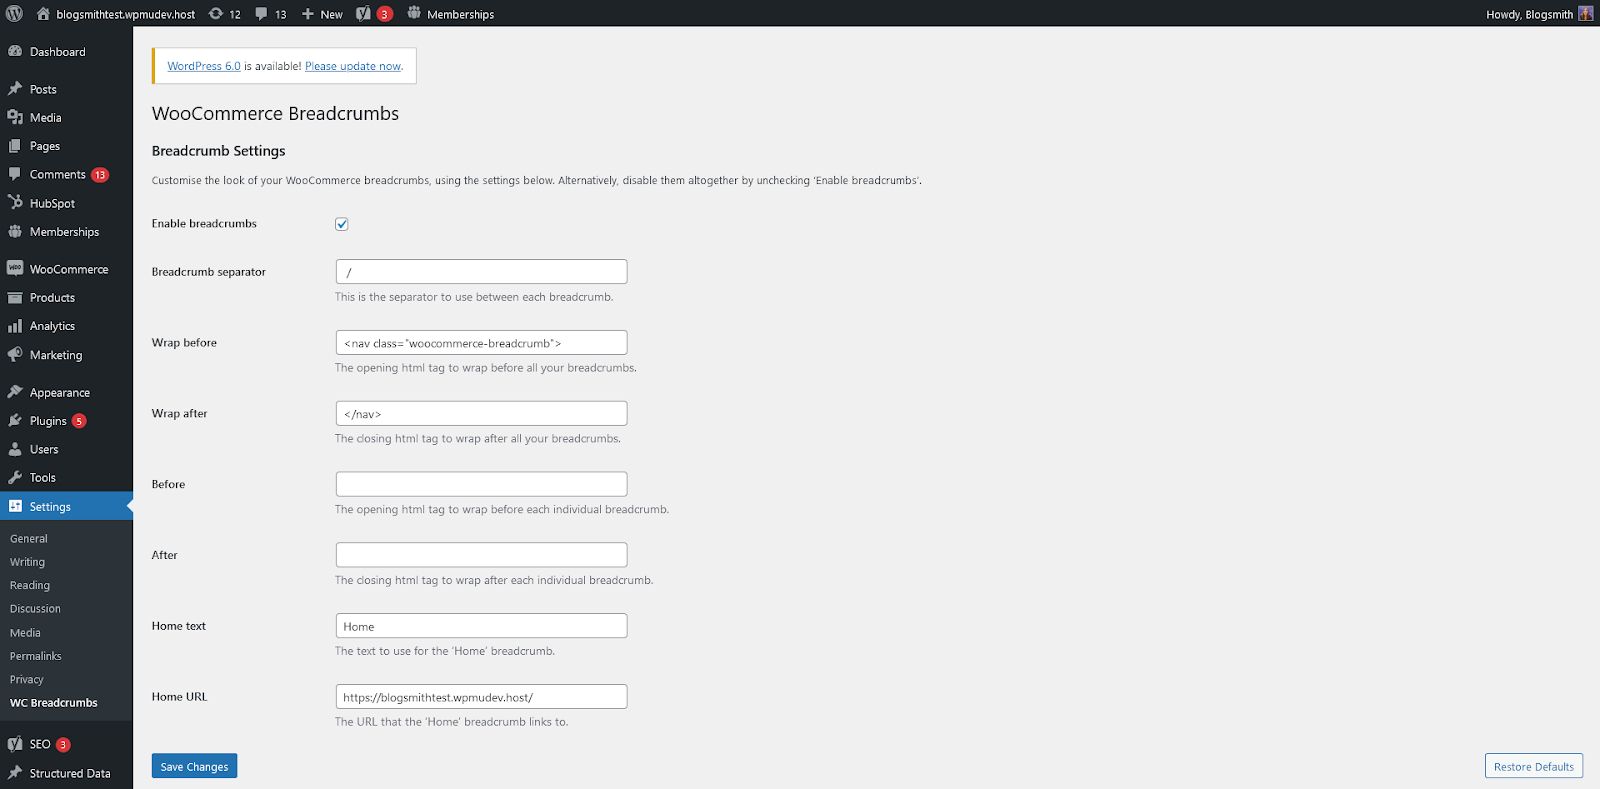Select WC Breadcrumbs submenu item
This screenshot has height=789, width=1600.
pyautogui.click(x=54, y=703)
